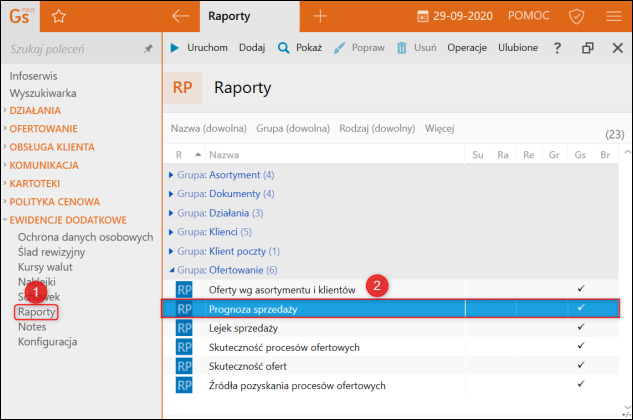Click the Usuń trash icon
The image size is (633, 420).
[401, 48]
